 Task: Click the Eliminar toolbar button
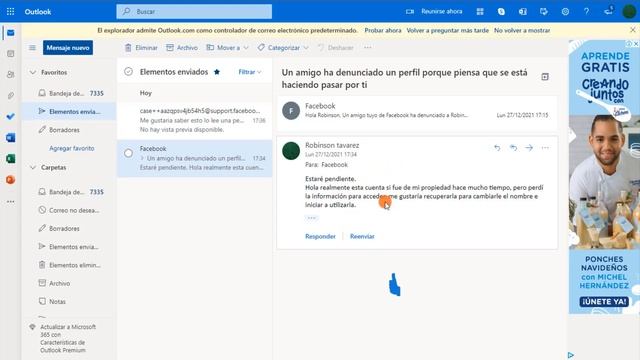[x=141, y=48]
